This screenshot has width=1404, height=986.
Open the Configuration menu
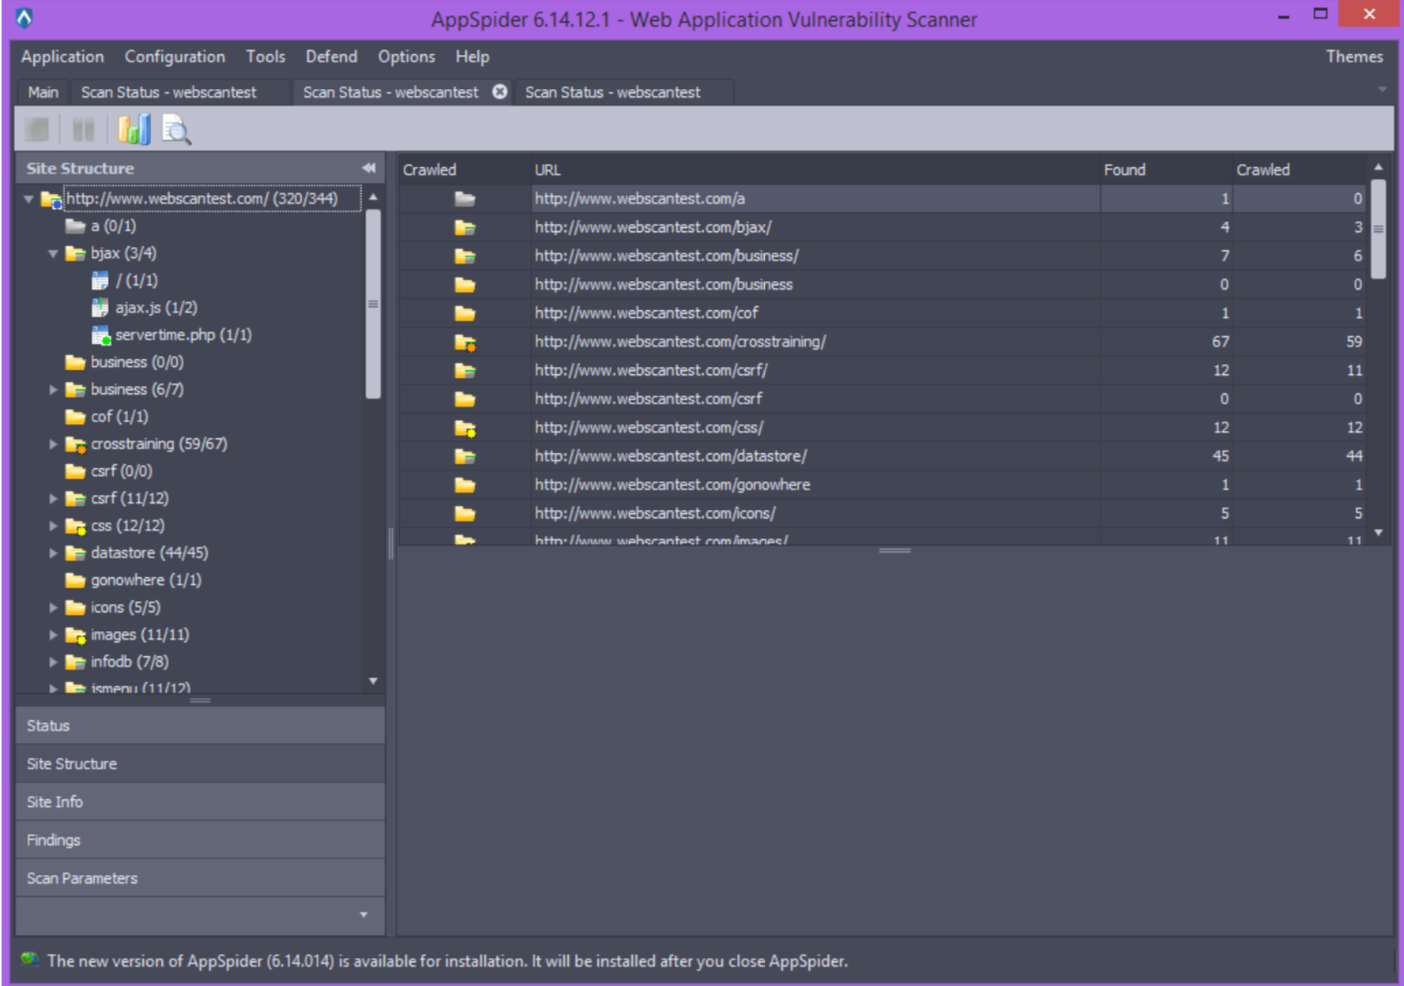click(175, 57)
